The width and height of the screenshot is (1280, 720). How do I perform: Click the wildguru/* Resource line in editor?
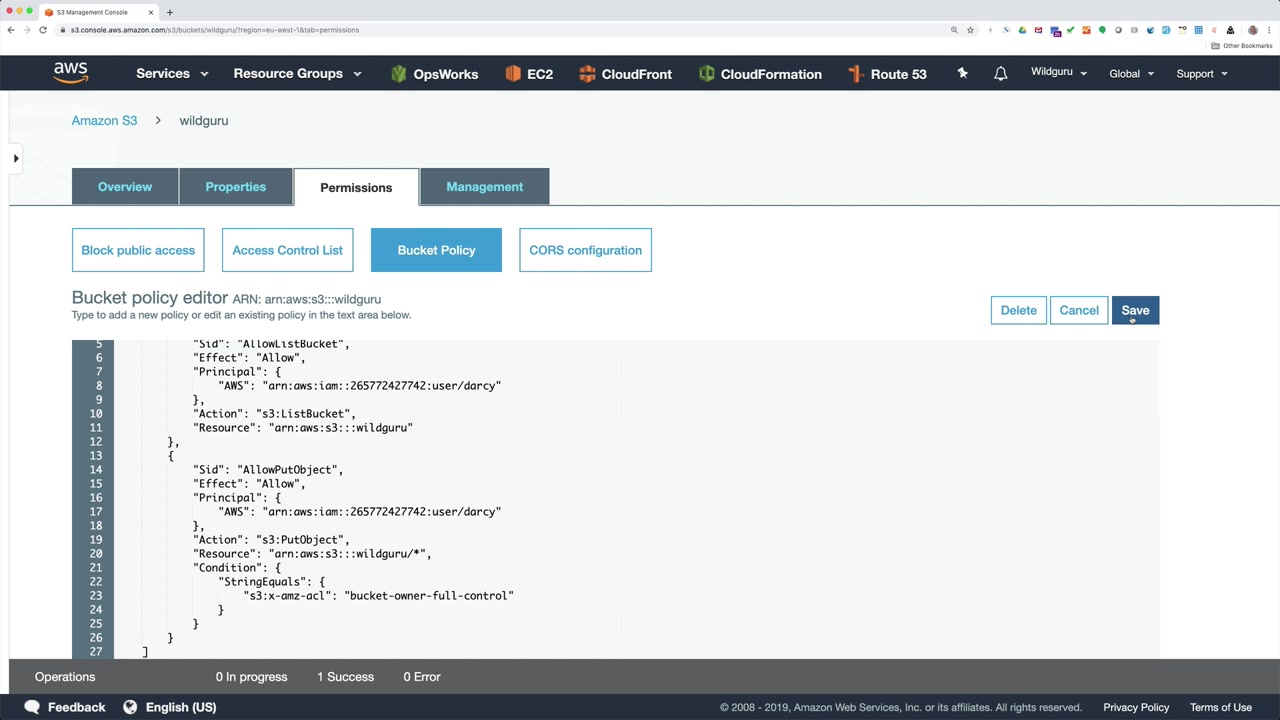(312, 554)
